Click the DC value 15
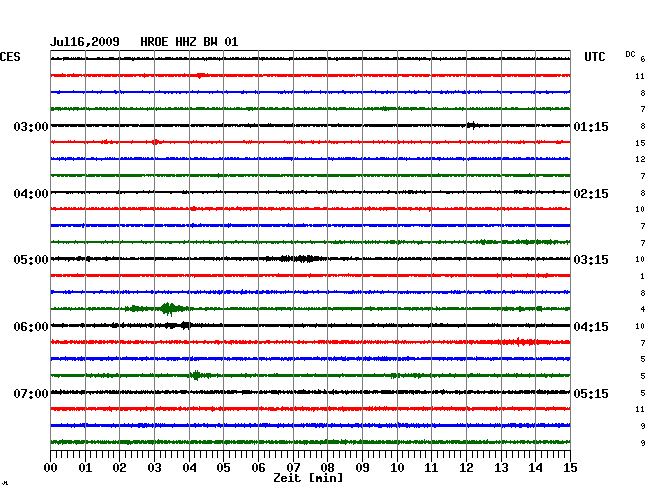 click(640, 143)
